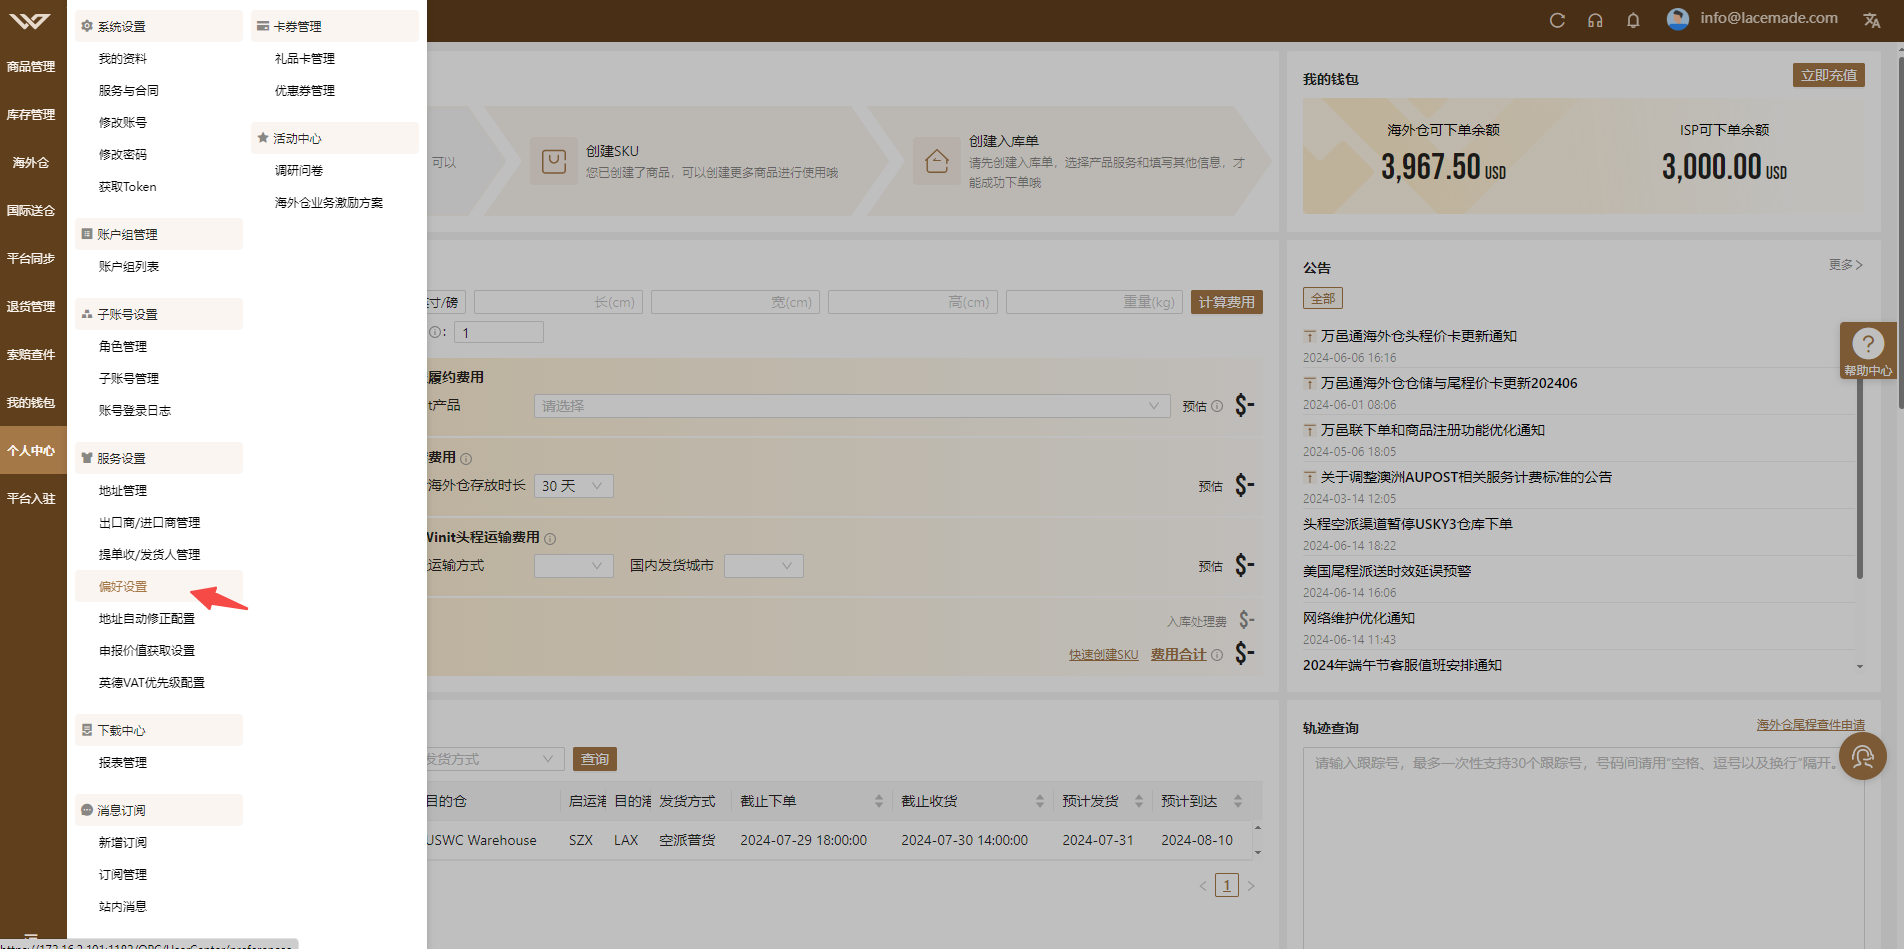Image resolution: width=1904 pixels, height=949 pixels.
Task: Open 报表管理 menu entry
Action: click(x=123, y=763)
